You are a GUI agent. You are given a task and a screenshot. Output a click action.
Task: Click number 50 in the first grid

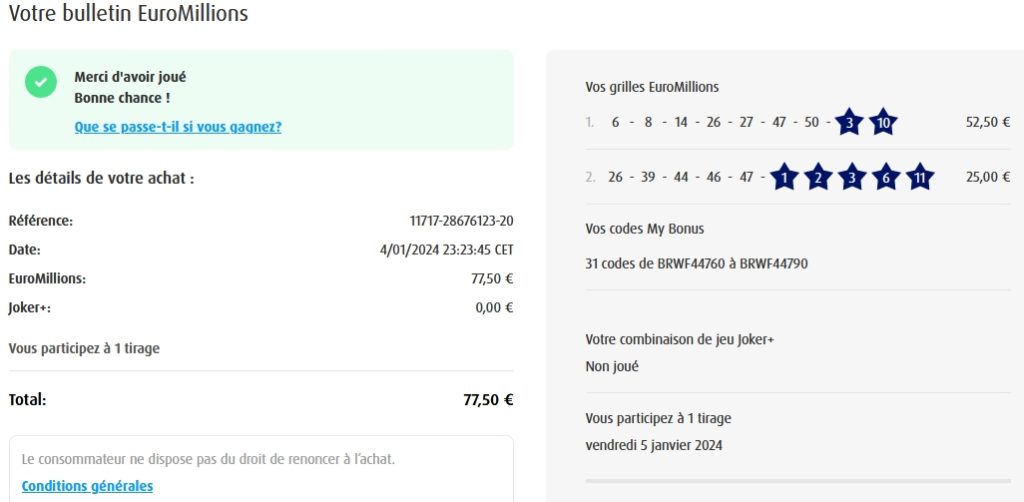(x=811, y=123)
